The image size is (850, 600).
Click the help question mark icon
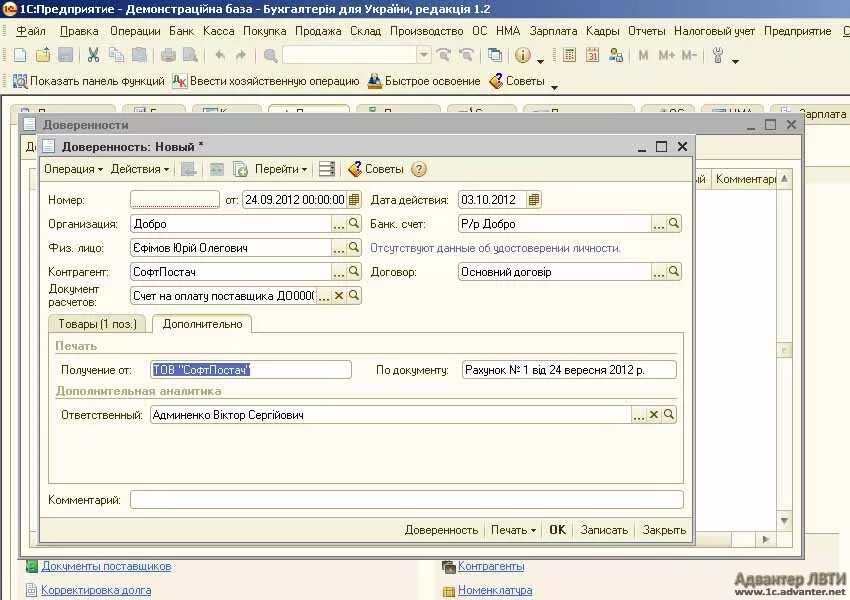point(418,169)
